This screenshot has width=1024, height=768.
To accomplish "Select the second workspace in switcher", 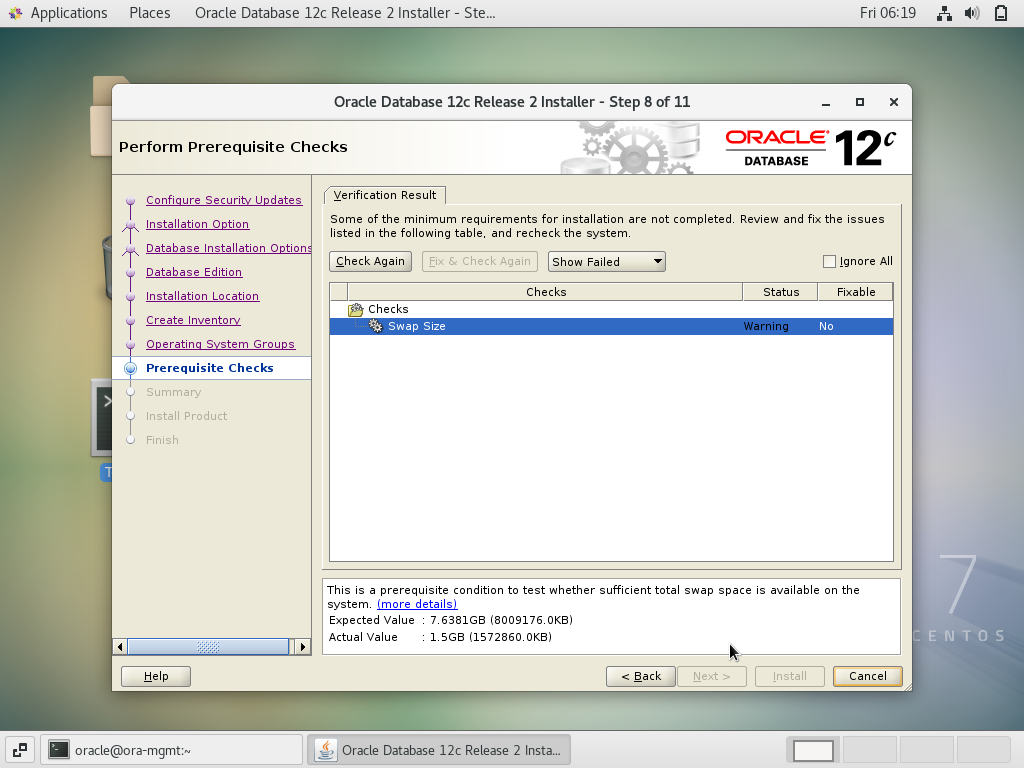I will (870, 750).
